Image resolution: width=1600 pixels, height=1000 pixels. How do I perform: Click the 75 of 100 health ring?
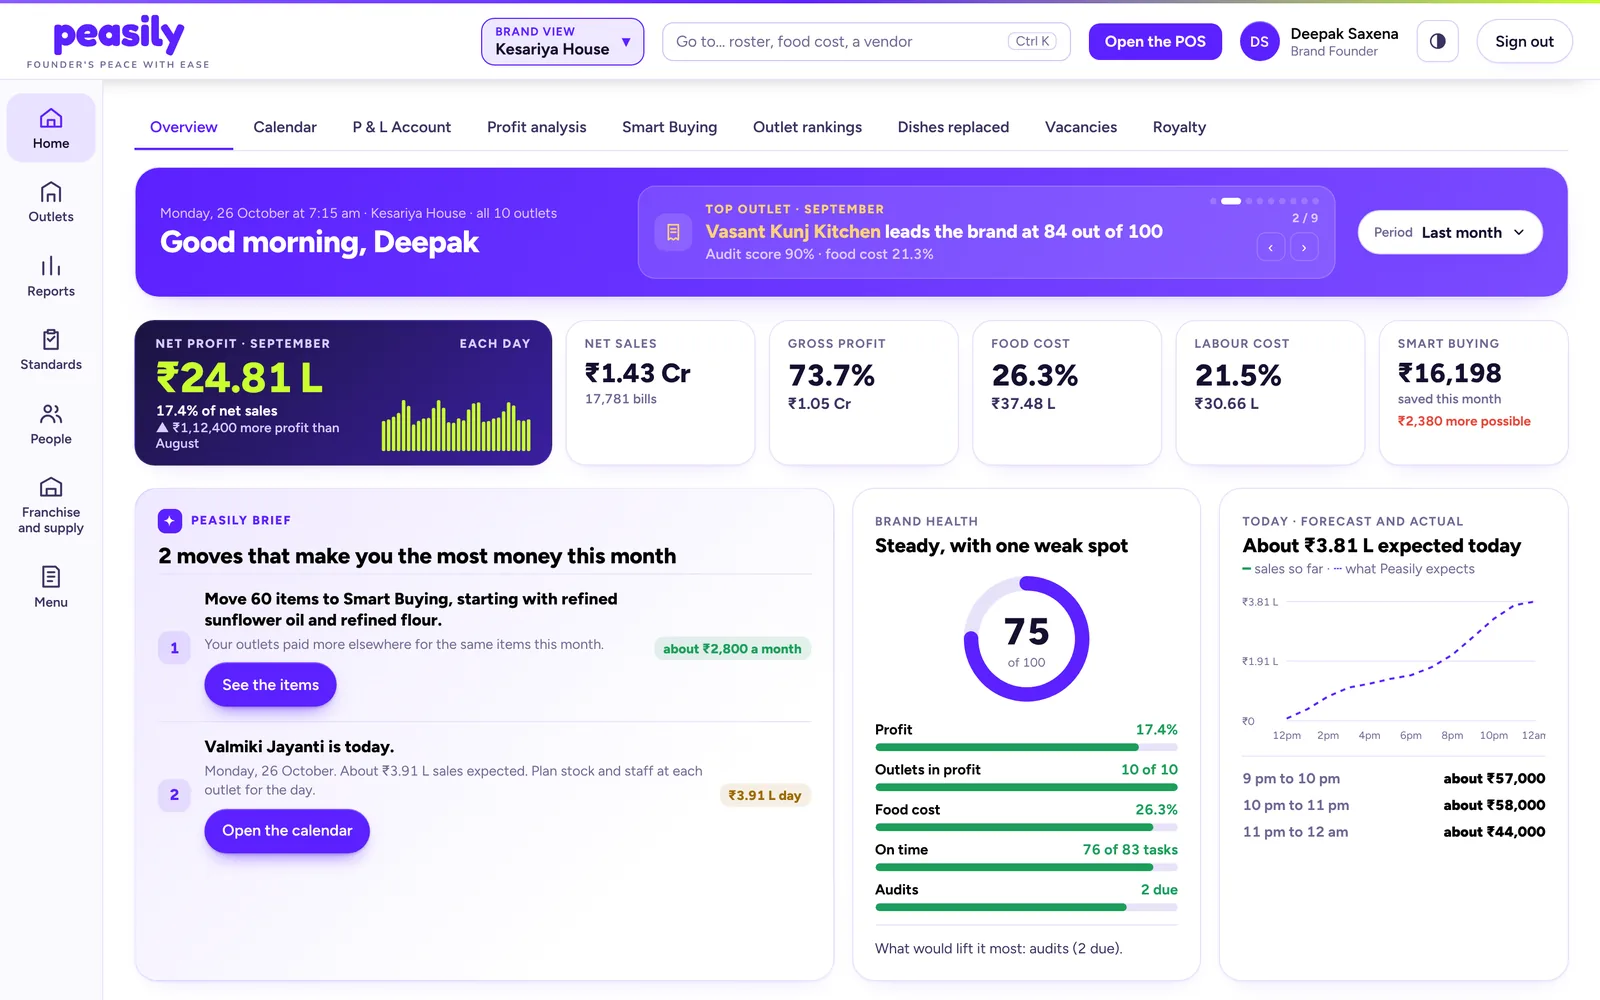(1026, 639)
